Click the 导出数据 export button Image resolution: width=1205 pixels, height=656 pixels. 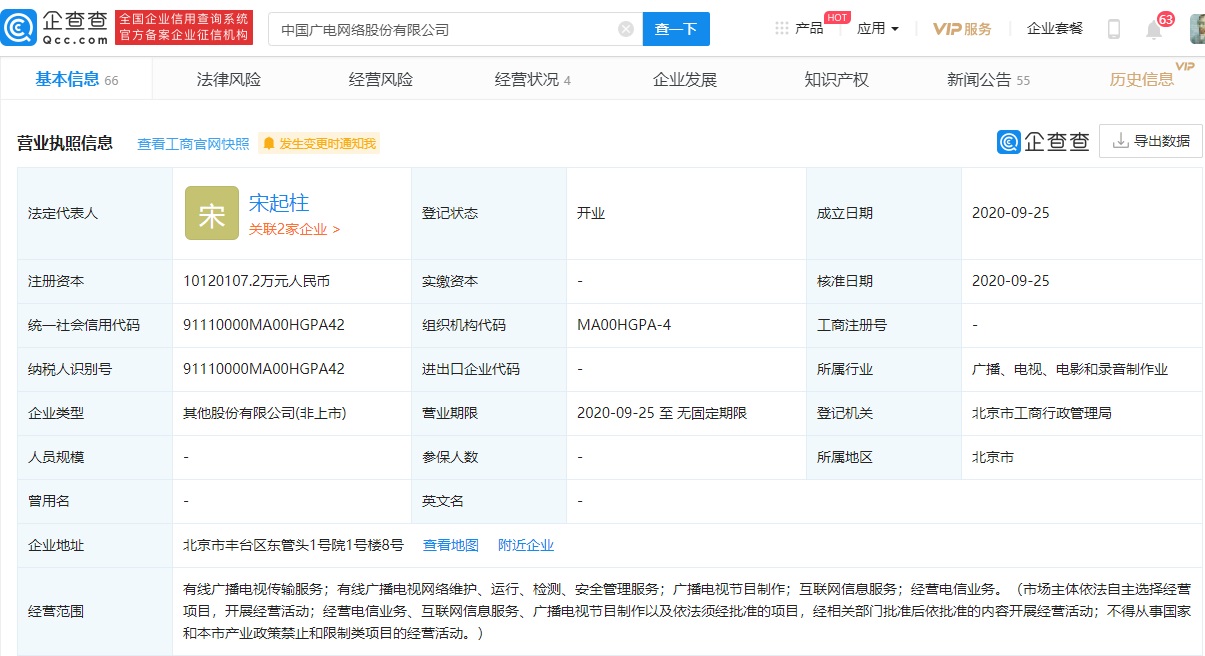click(1150, 141)
